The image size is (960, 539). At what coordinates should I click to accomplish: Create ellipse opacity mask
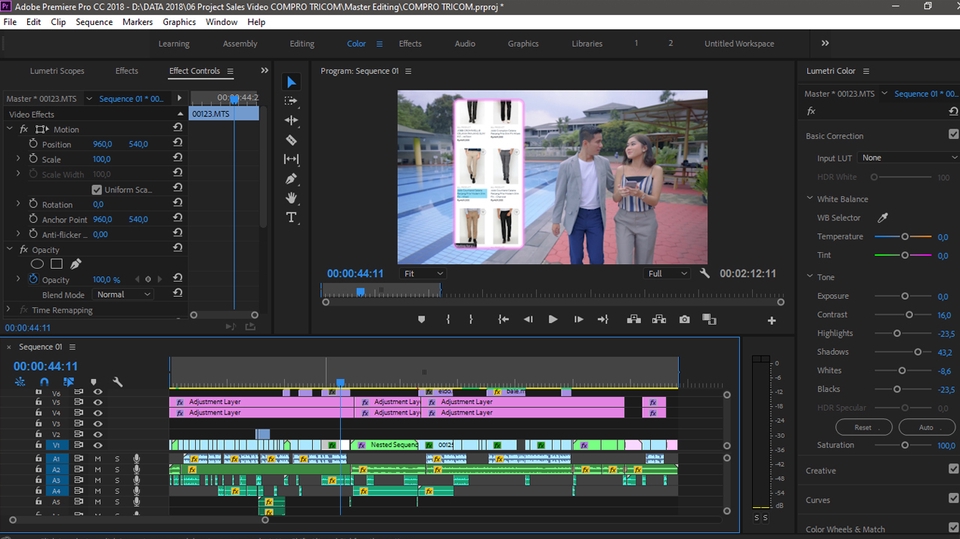pos(37,264)
